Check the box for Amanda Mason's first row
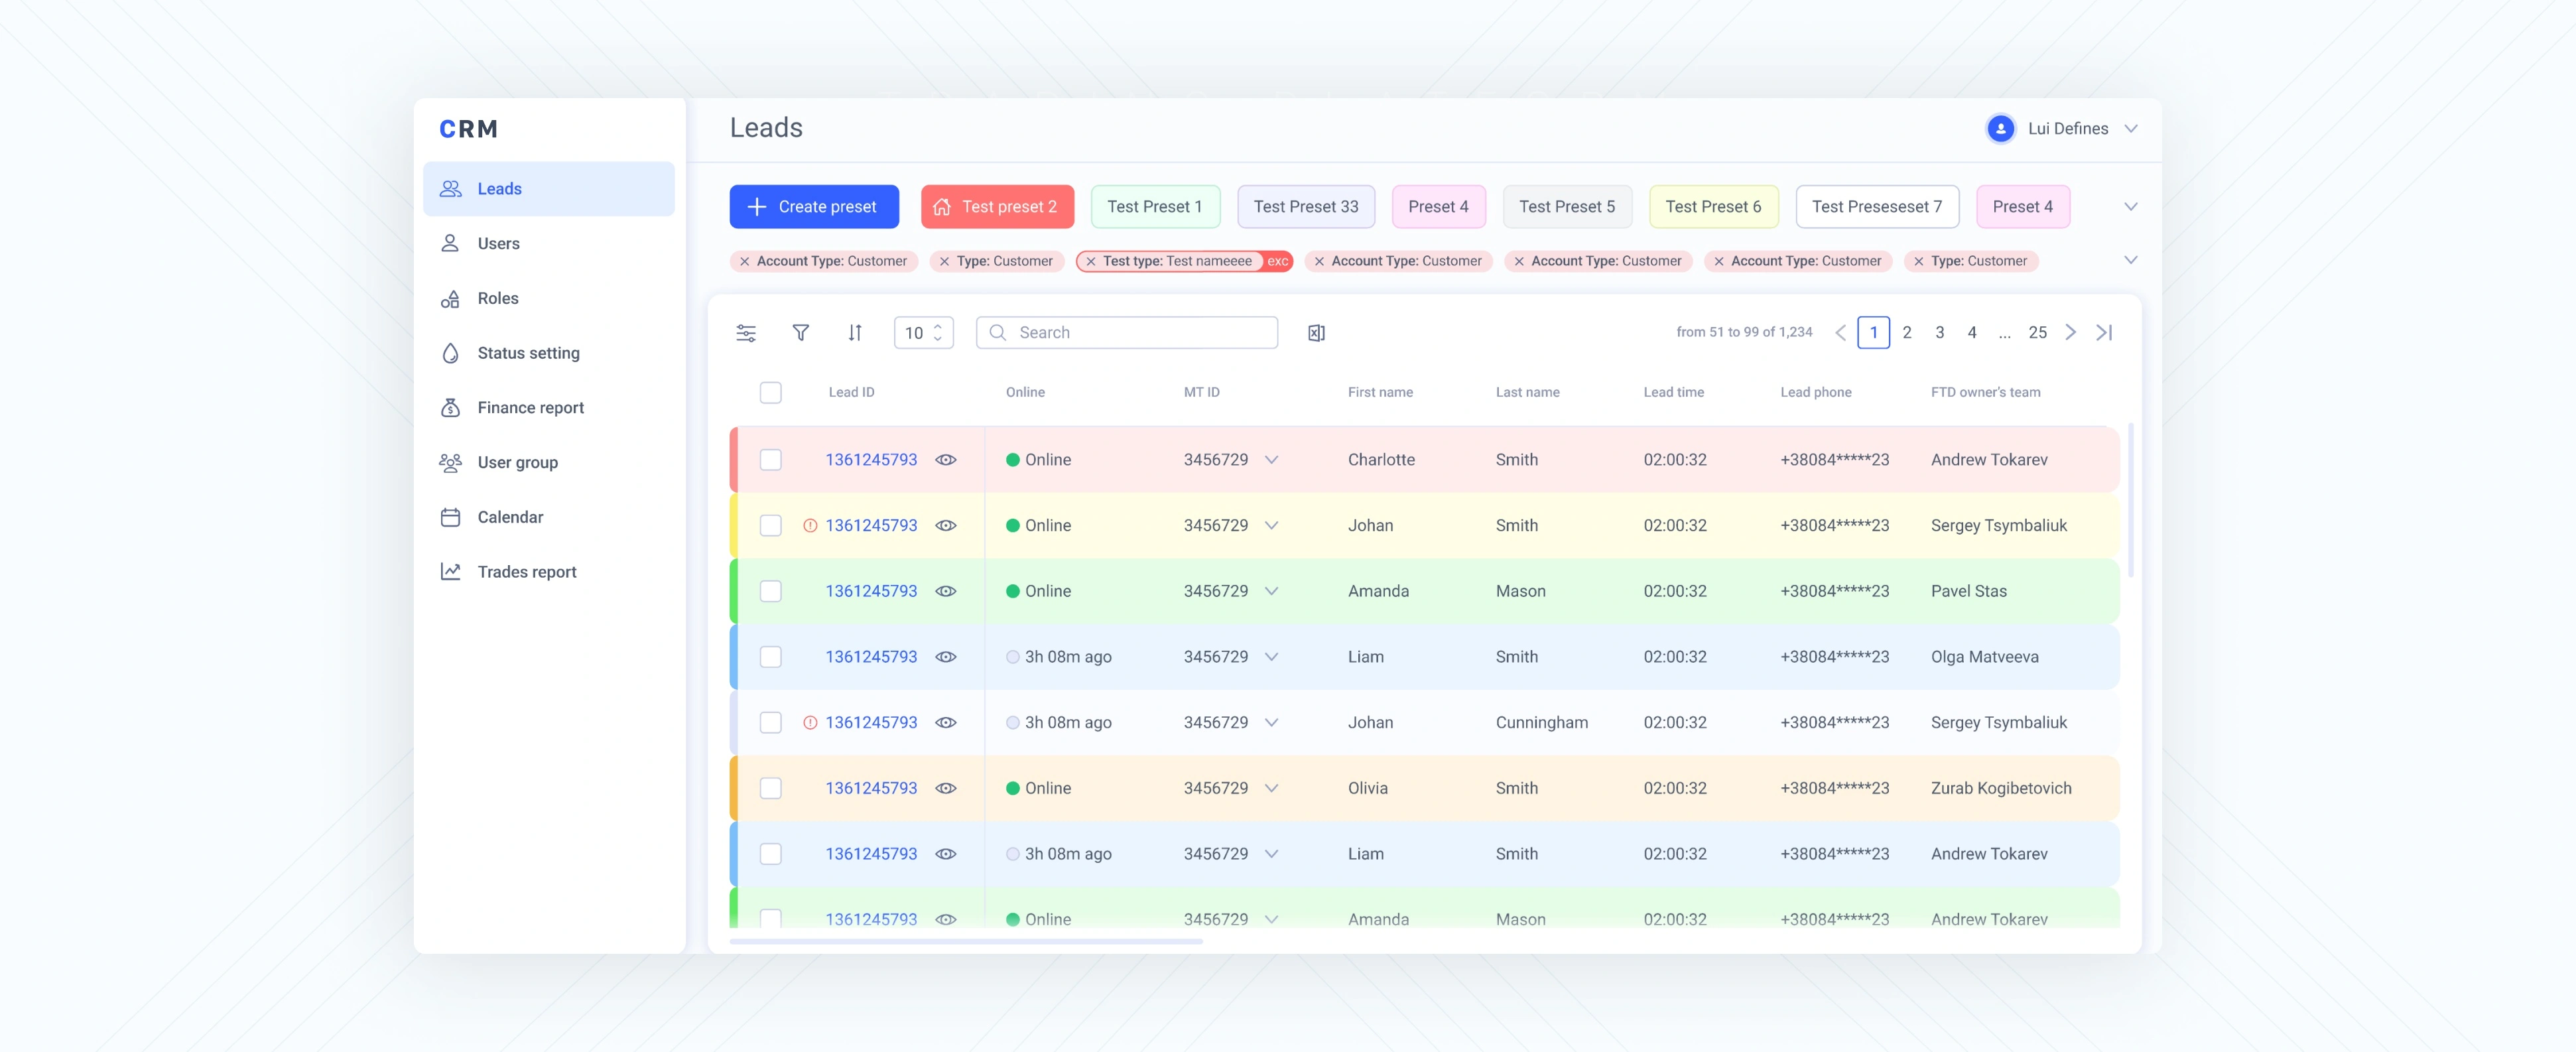Screen dimensions: 2576x1052 (x=771, y=592)
